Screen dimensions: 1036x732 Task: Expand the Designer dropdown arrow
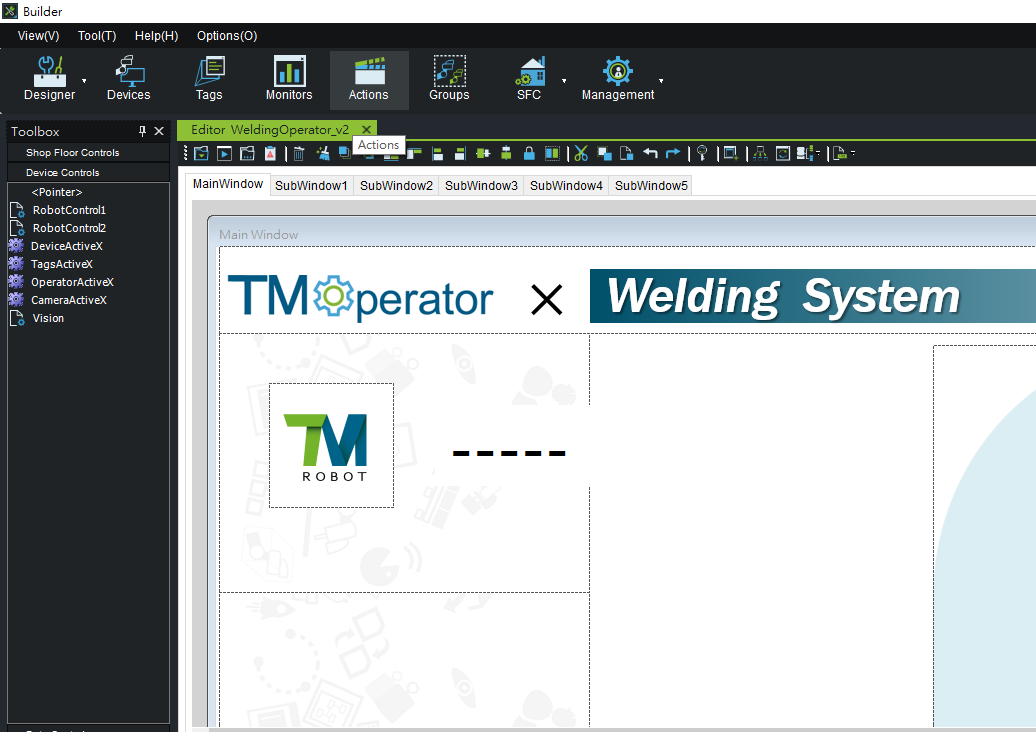coord(84,81)
